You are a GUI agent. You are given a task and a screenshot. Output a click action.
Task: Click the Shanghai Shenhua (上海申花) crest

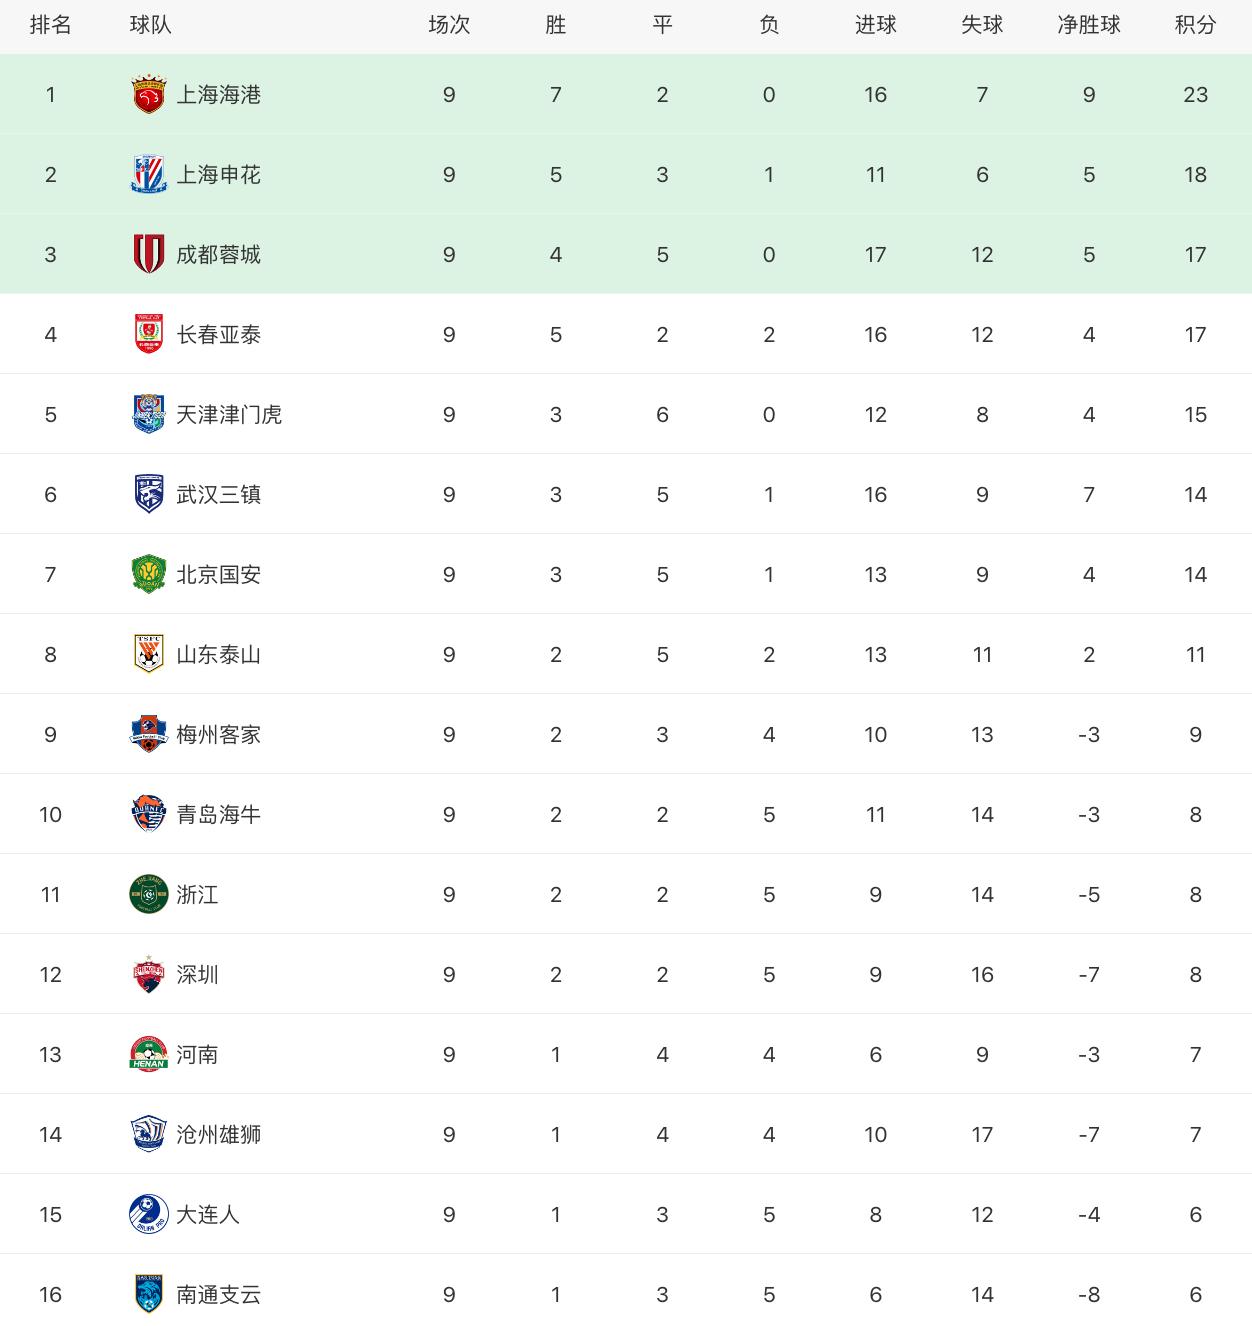[x=149, y=174]
